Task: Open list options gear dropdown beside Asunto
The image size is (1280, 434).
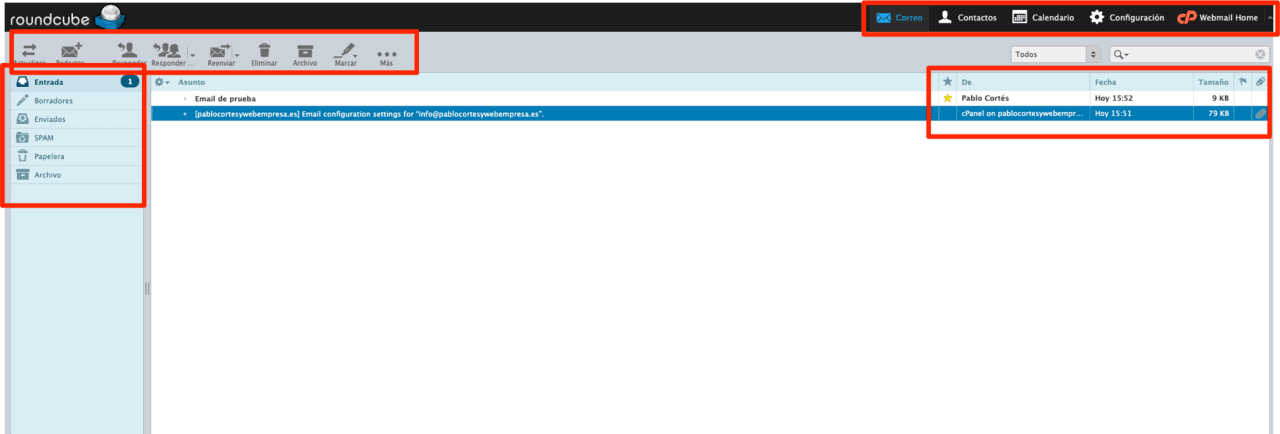Action: click(x=162, y=82)
